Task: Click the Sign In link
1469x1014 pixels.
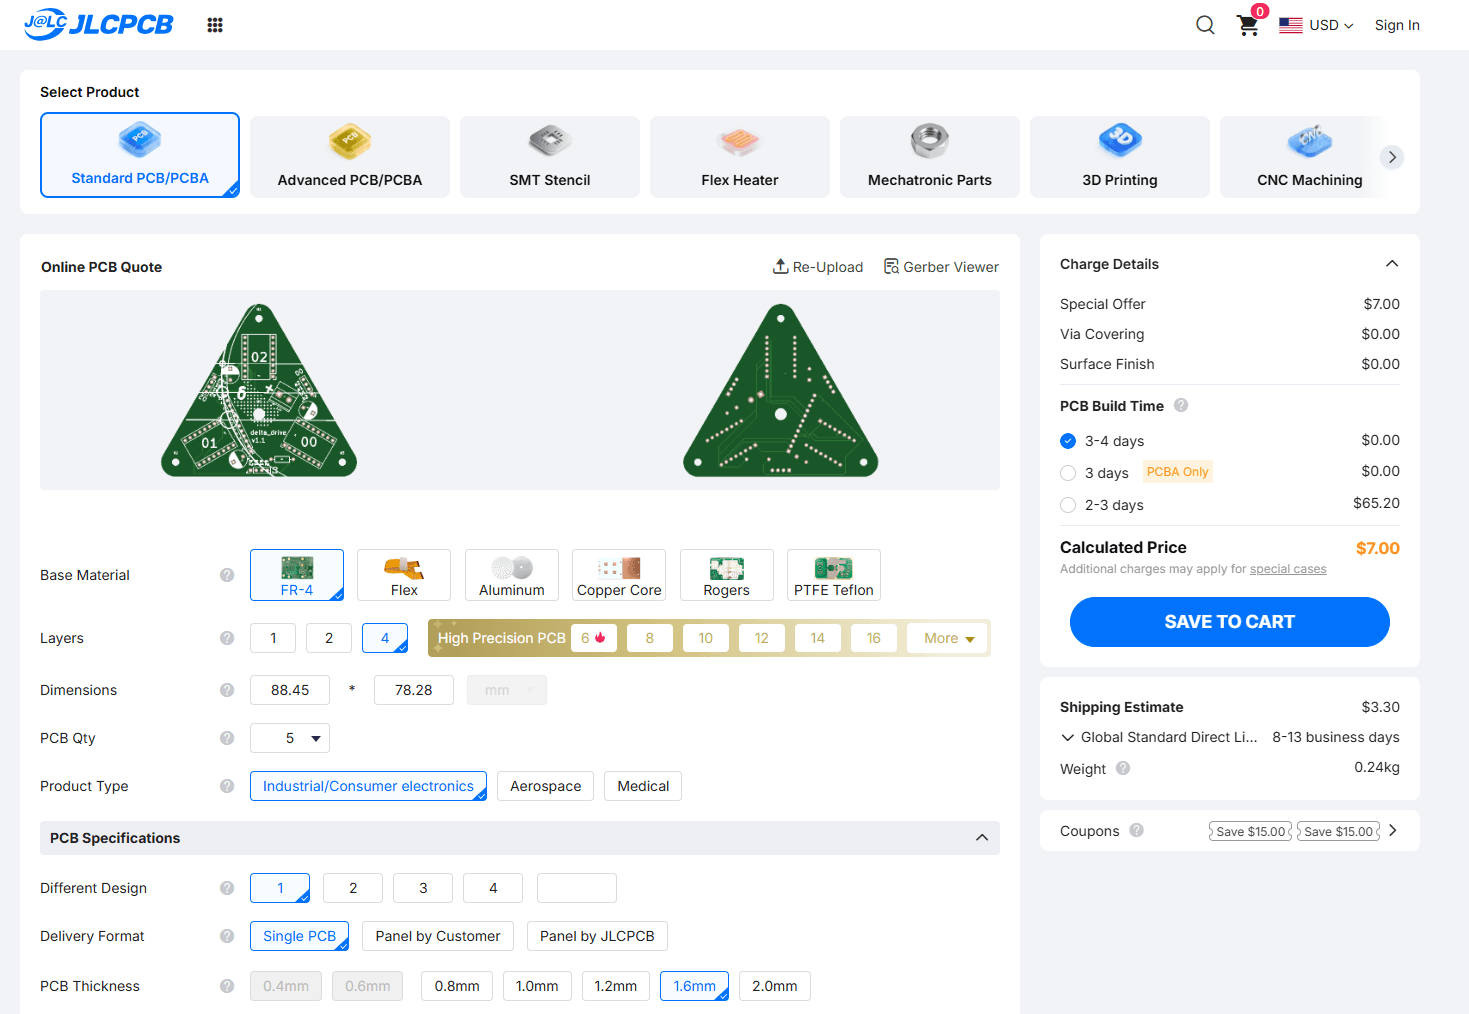Action: point(1397,25)
